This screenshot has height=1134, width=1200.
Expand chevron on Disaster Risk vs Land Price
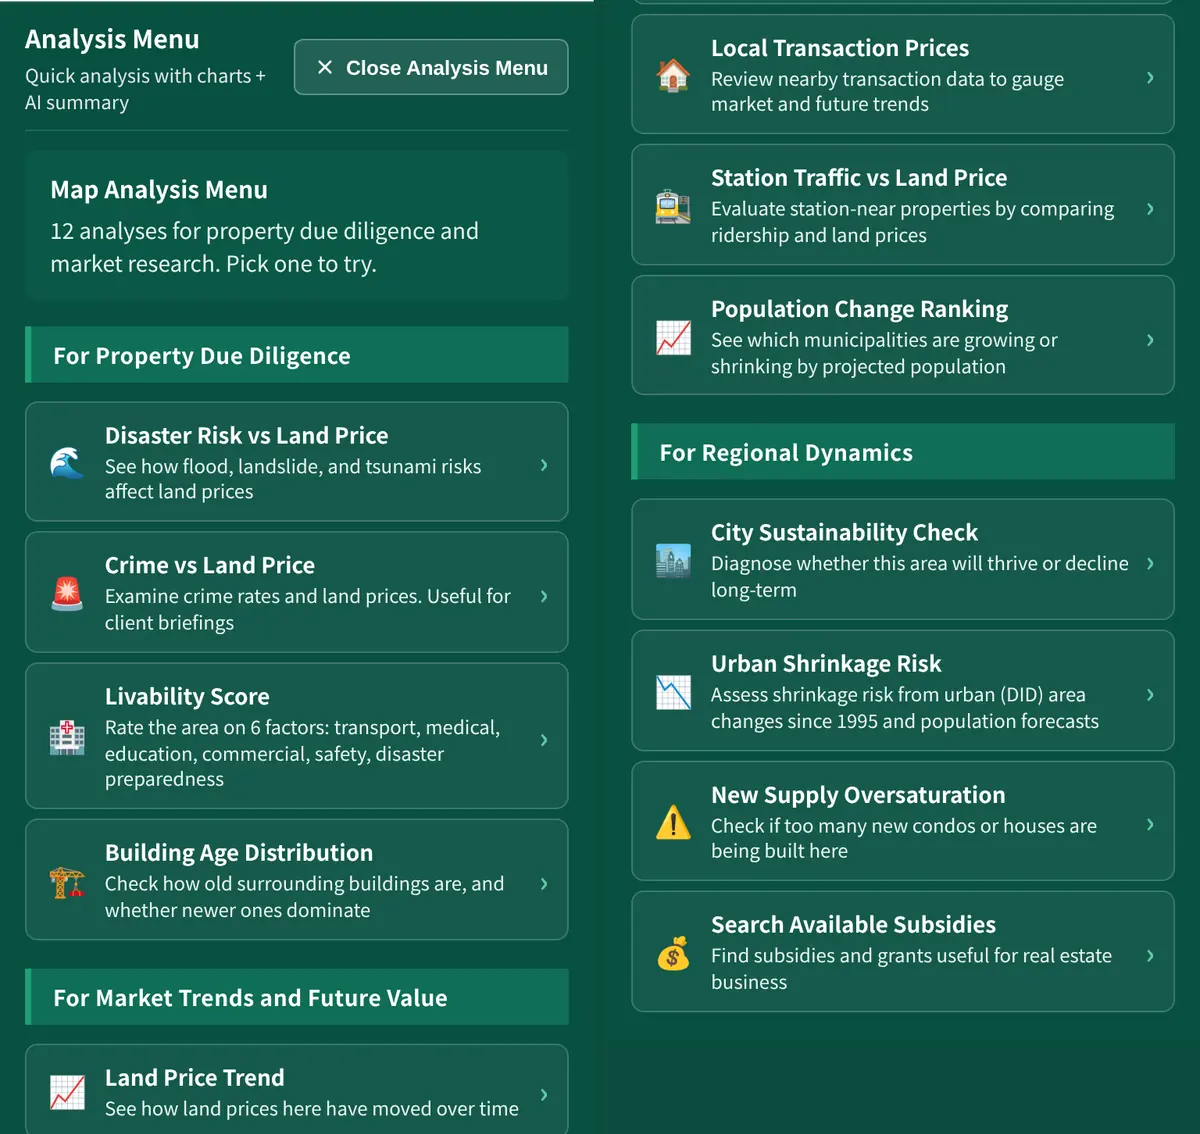[x=544, y=465]
